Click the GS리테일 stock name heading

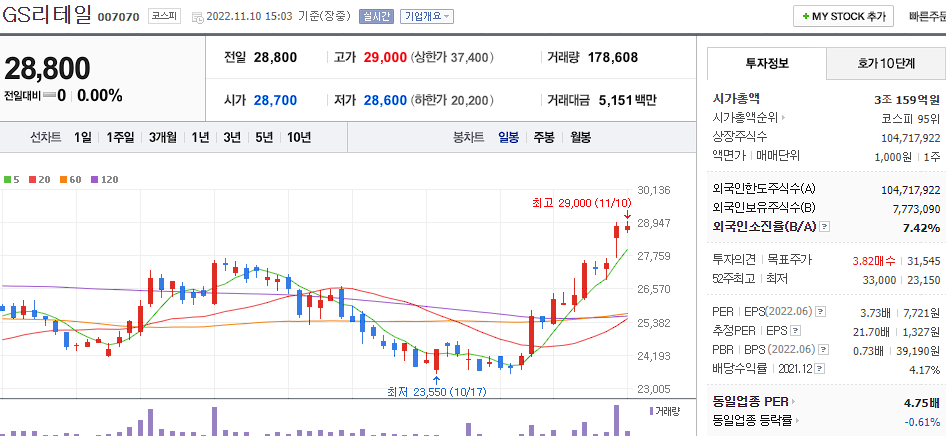(x=46, y=16)
